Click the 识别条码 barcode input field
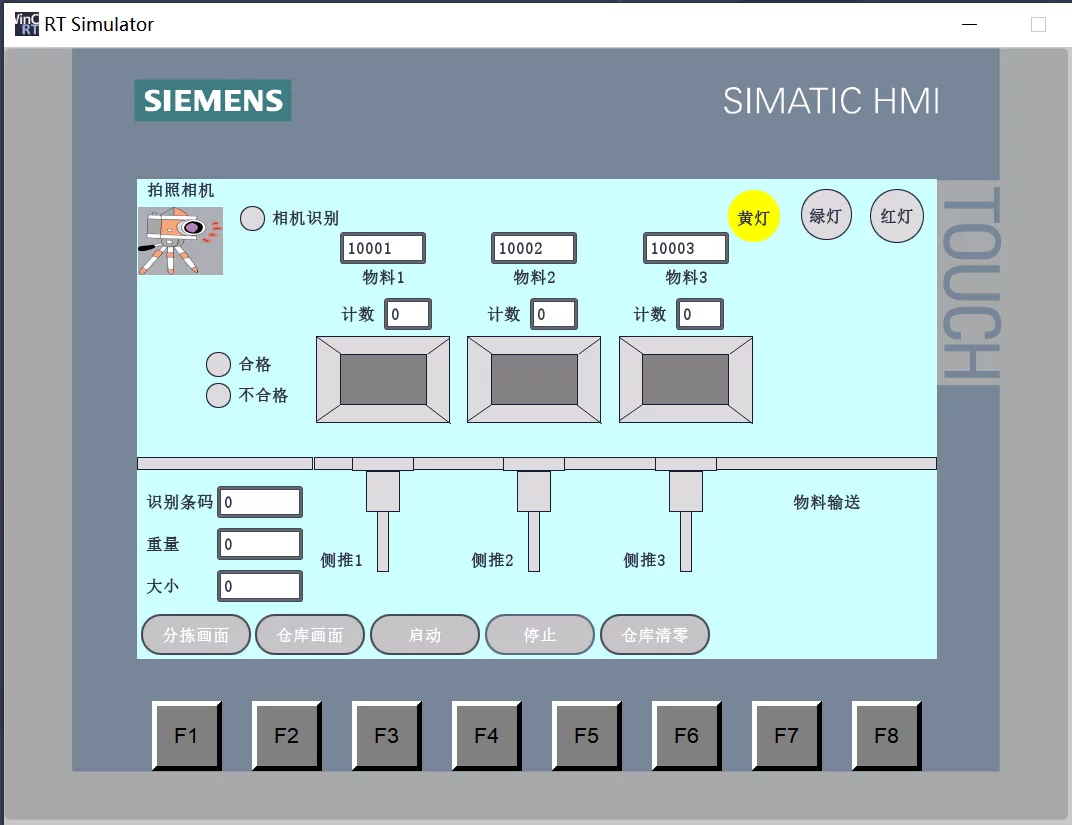This screenshot has width=1072, height=825. pyautogui.click(x=260, y=501)
